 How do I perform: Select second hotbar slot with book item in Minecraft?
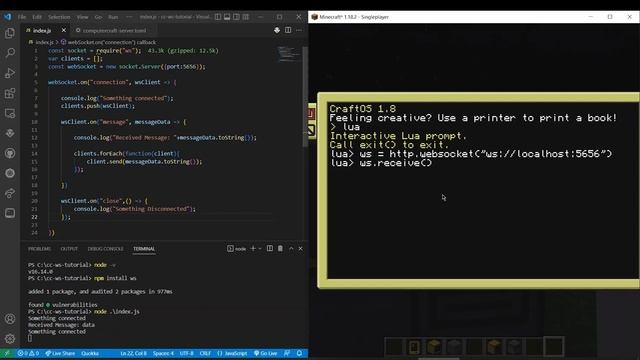click(414, 347)
